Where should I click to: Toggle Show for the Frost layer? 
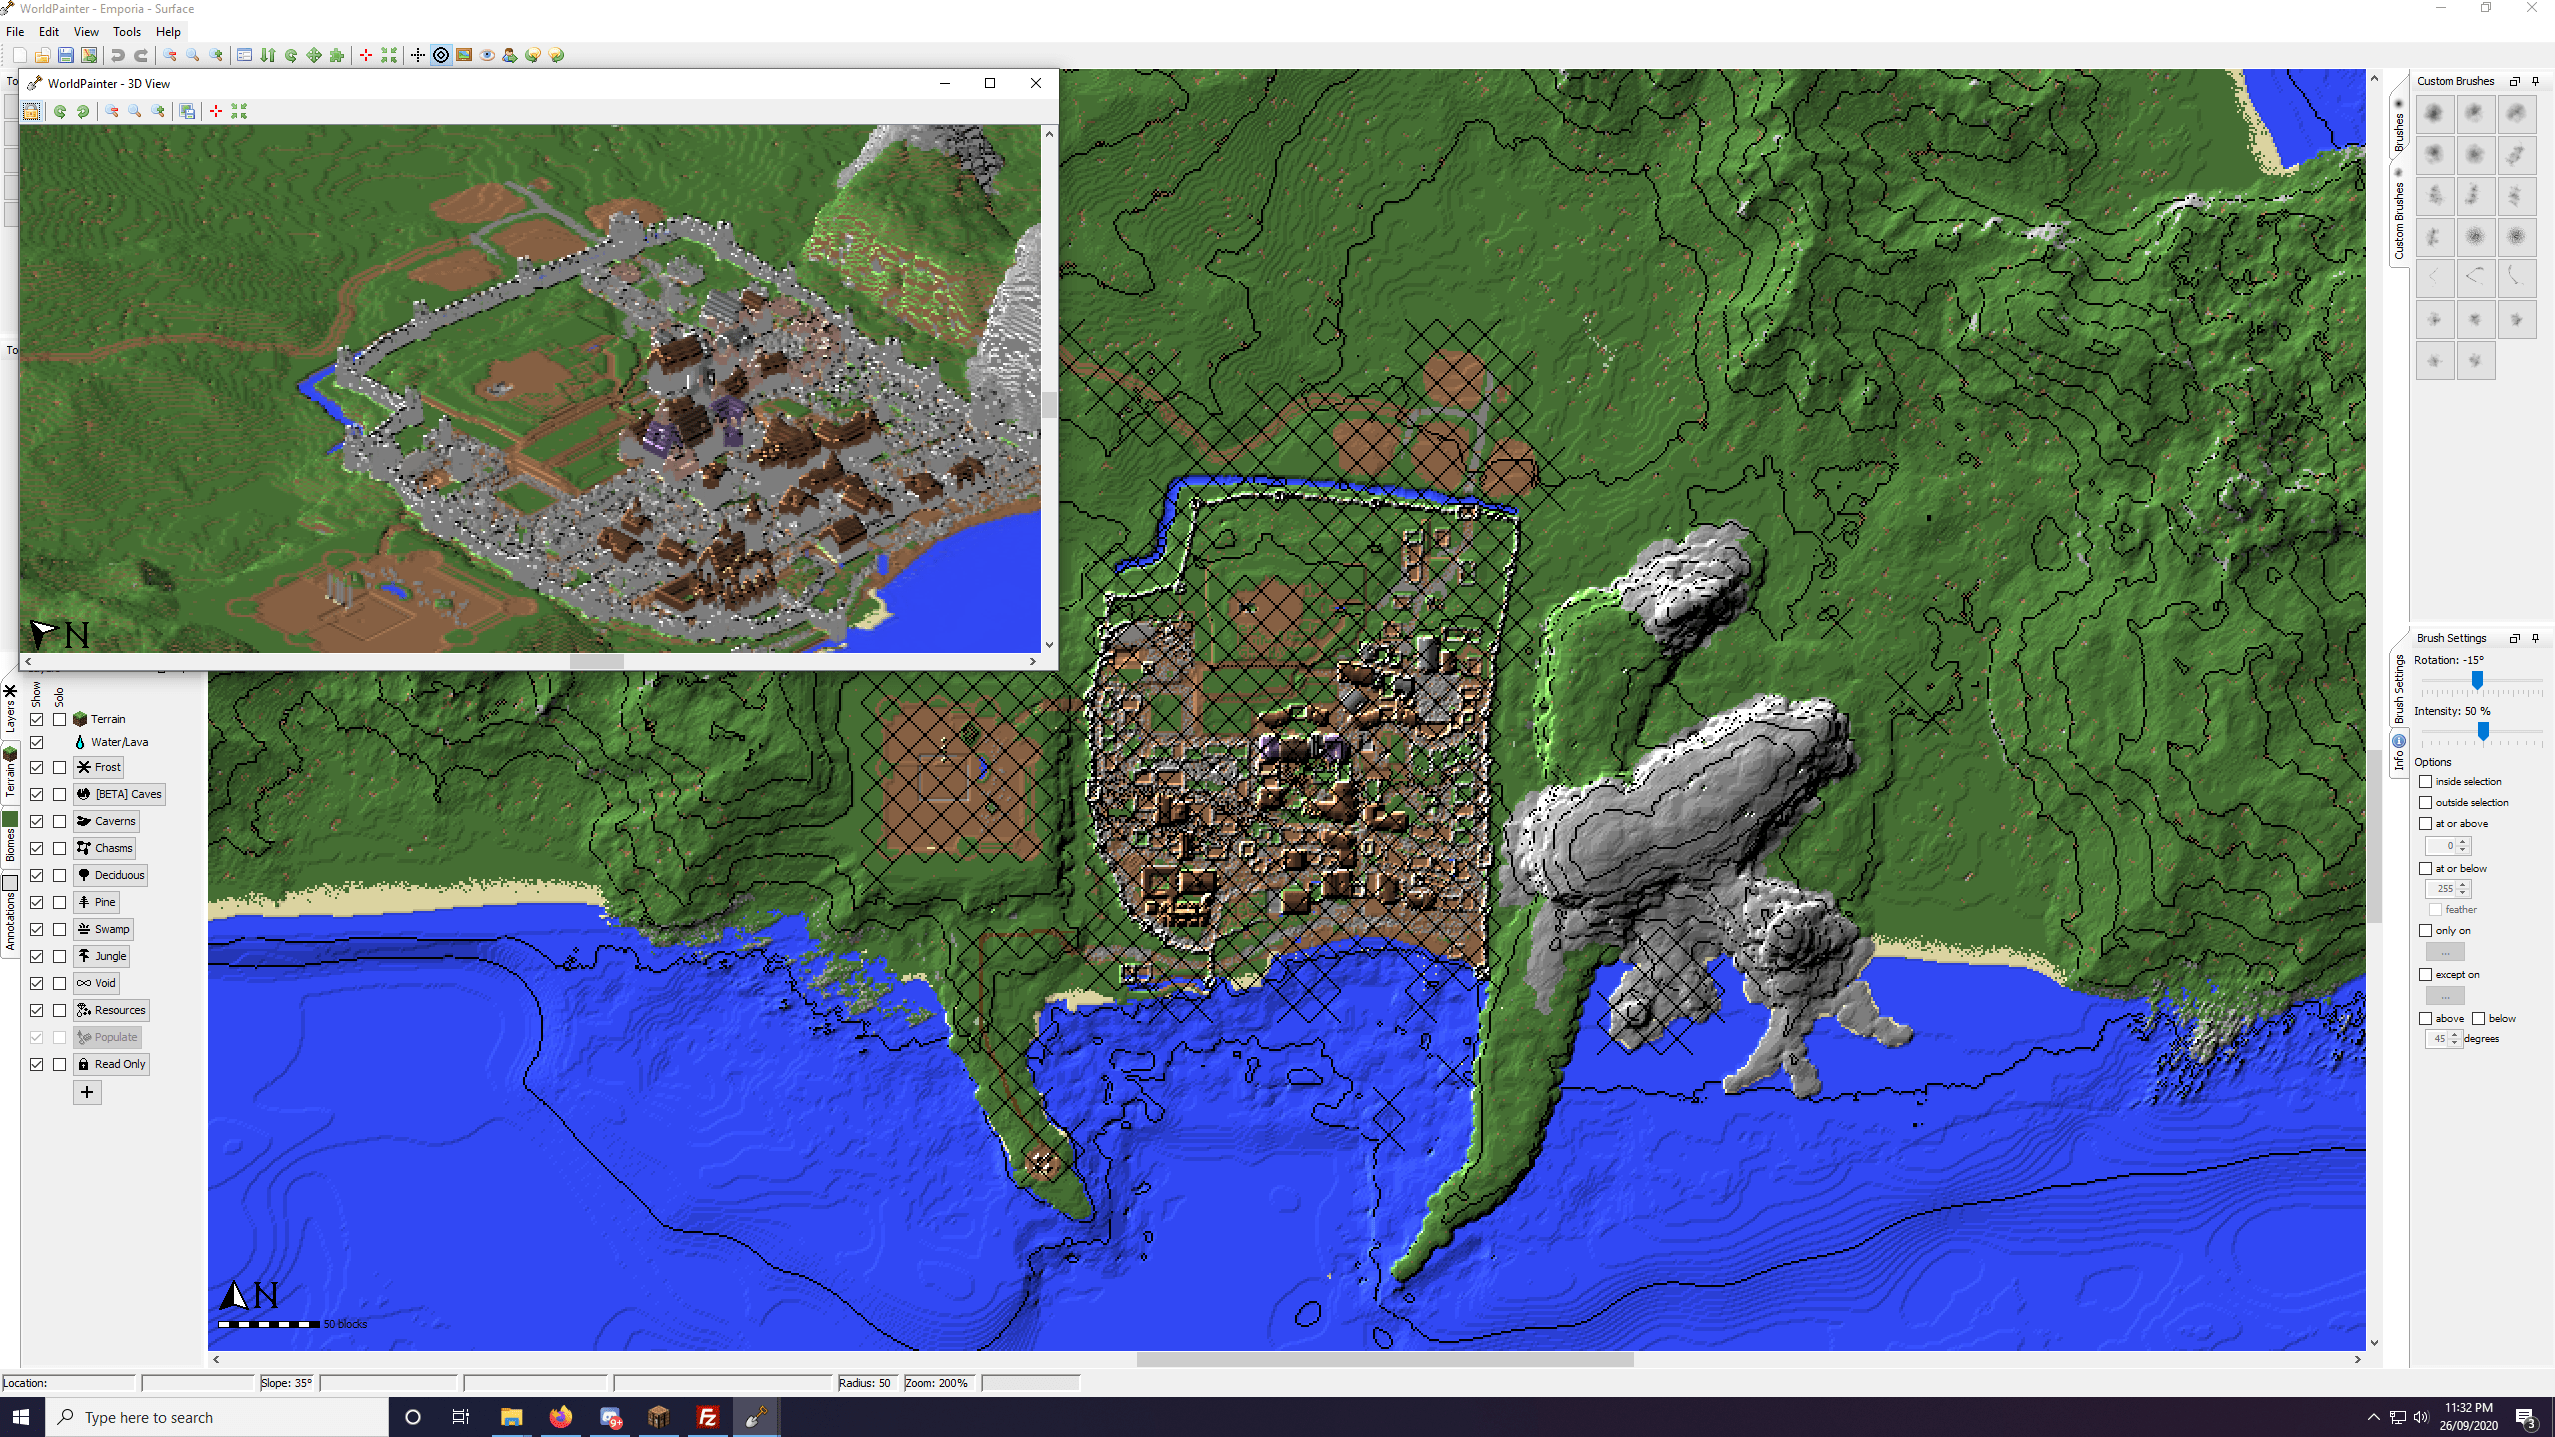coord(37,767)
